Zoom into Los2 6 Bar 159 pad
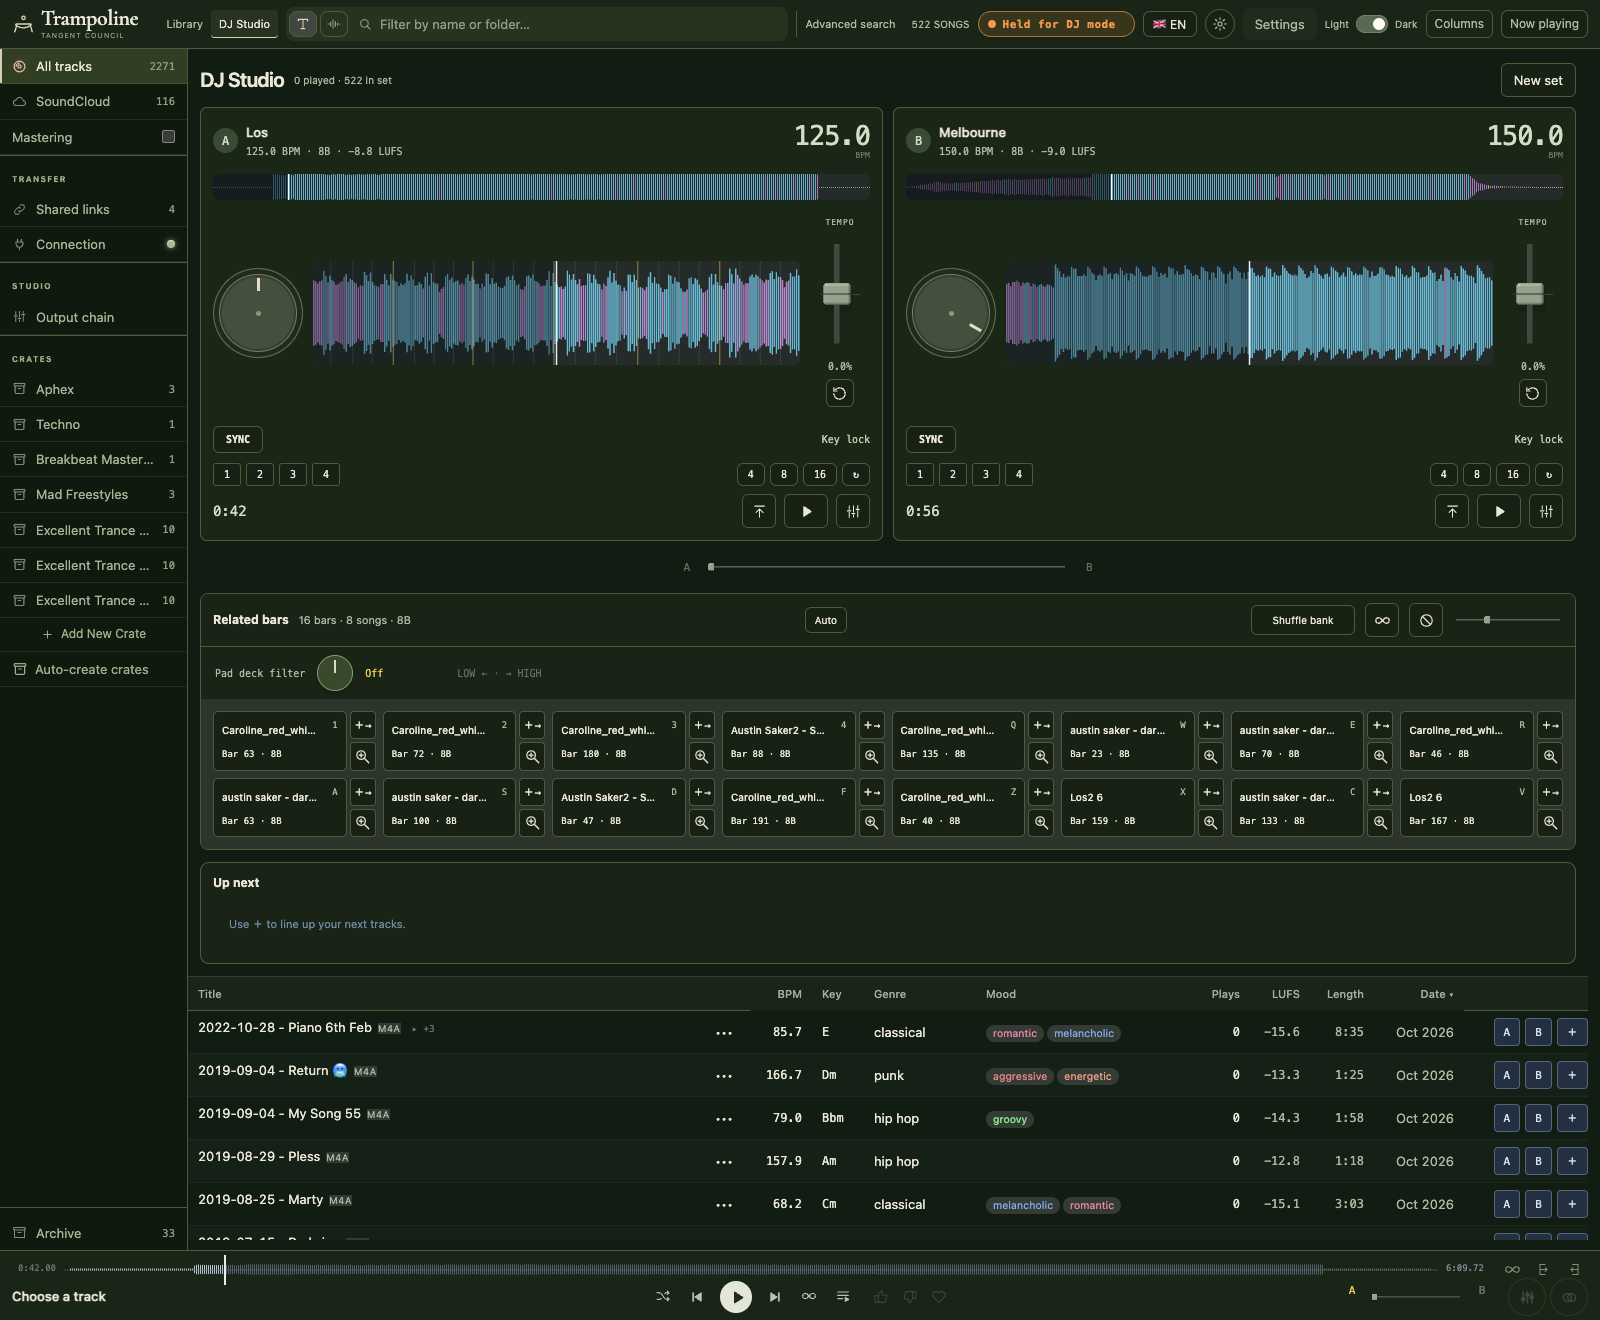 pos(1211,822)
